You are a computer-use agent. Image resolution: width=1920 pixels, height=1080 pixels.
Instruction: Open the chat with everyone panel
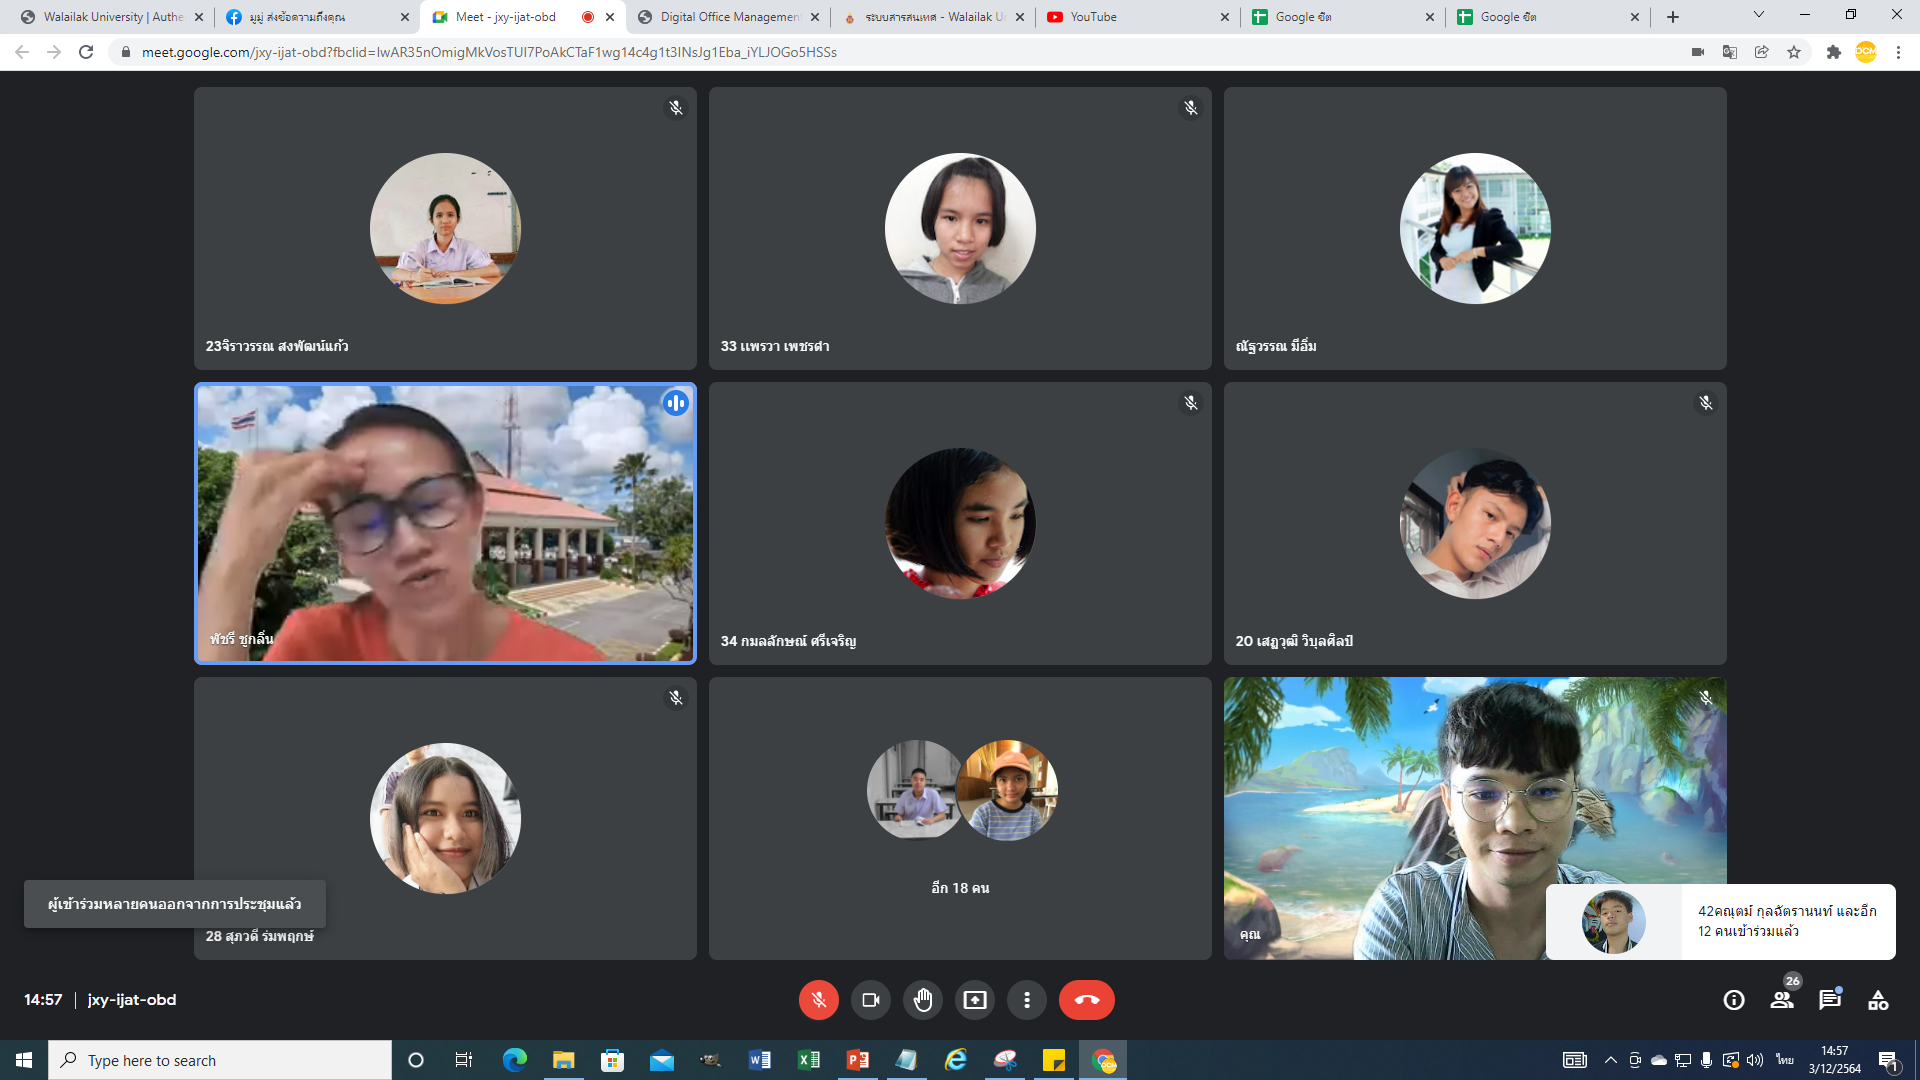point(1830,1000)
